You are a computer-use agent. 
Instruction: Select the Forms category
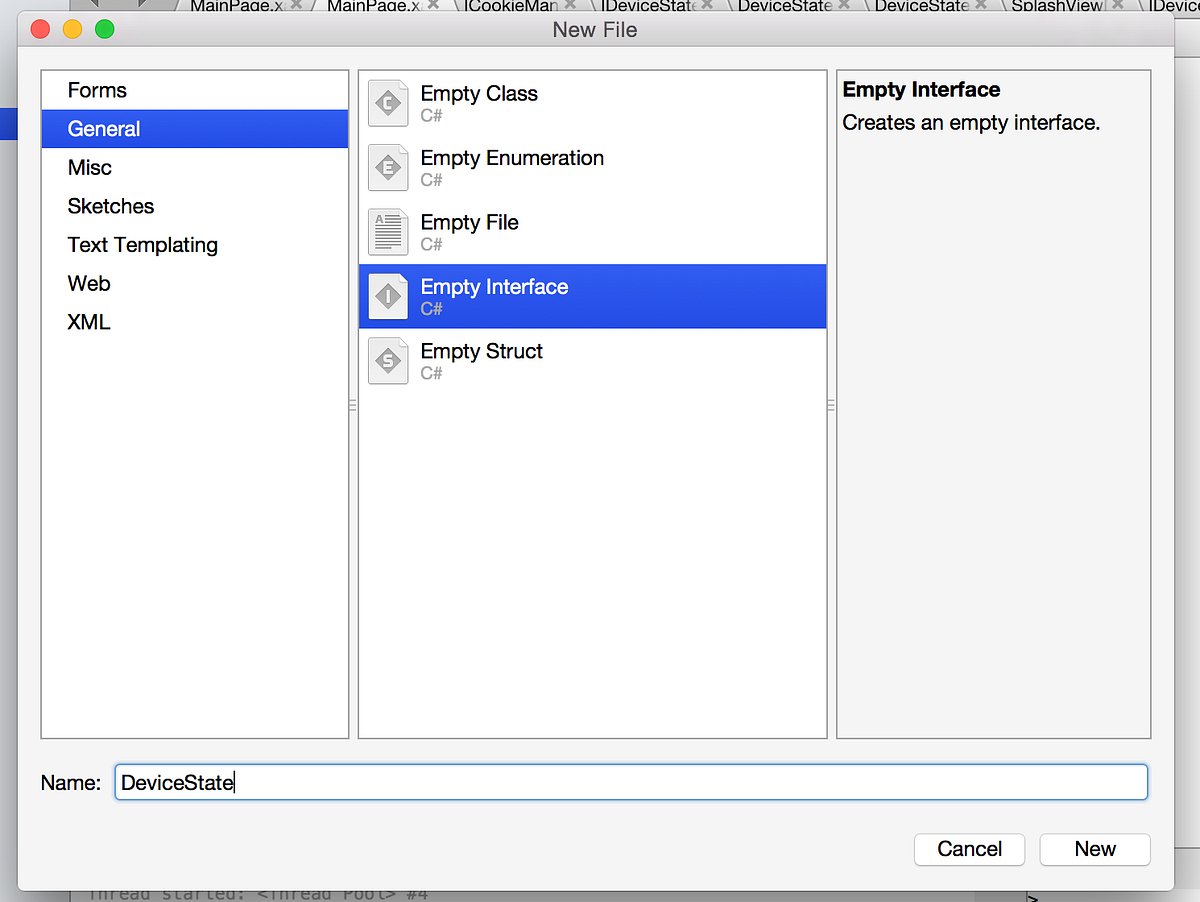tap(97, 90)
